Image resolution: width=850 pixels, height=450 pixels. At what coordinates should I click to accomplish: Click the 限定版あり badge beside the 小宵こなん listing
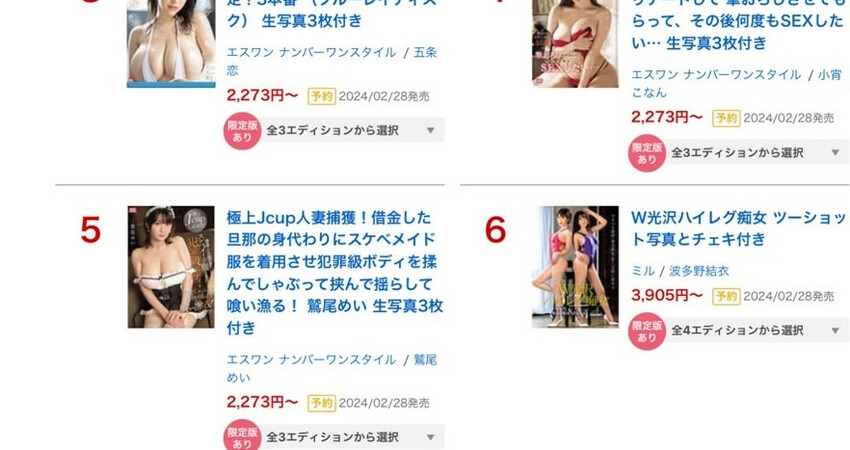(647, 153)
